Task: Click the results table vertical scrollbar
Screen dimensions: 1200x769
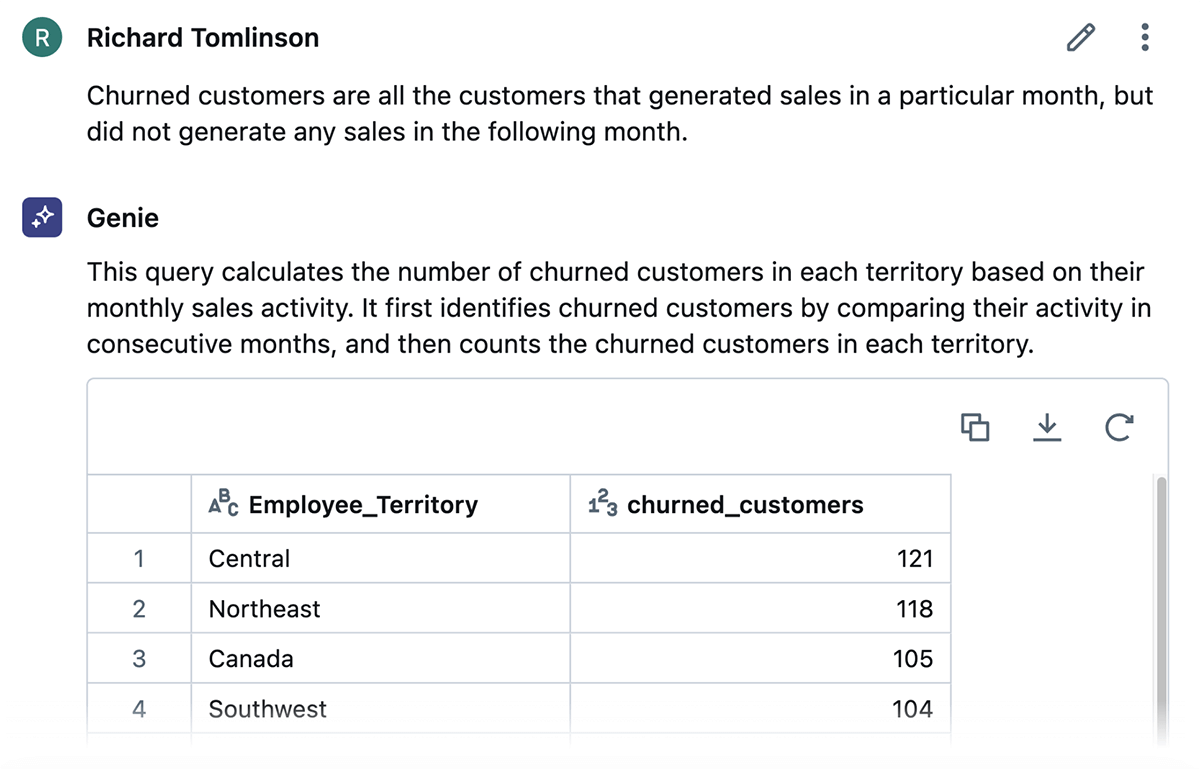Action: (1161, 600)
